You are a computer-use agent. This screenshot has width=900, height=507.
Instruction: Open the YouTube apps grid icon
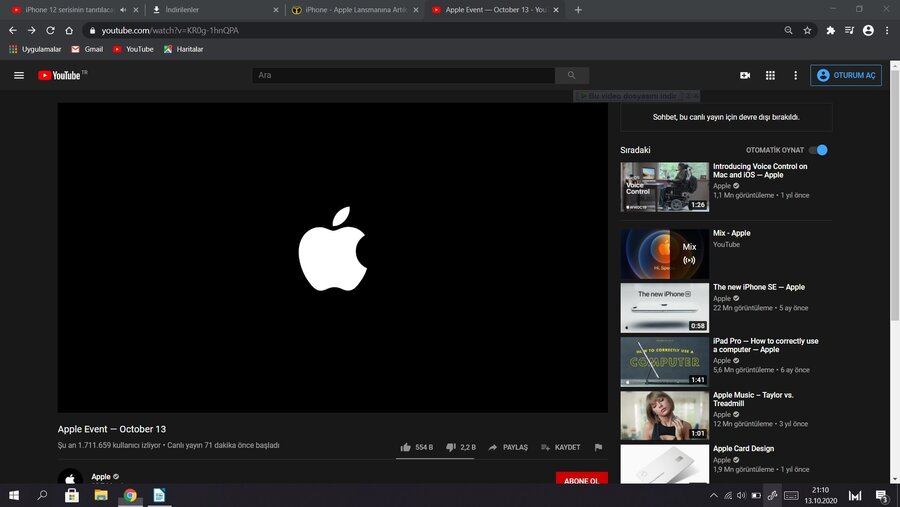pos(770,75)
